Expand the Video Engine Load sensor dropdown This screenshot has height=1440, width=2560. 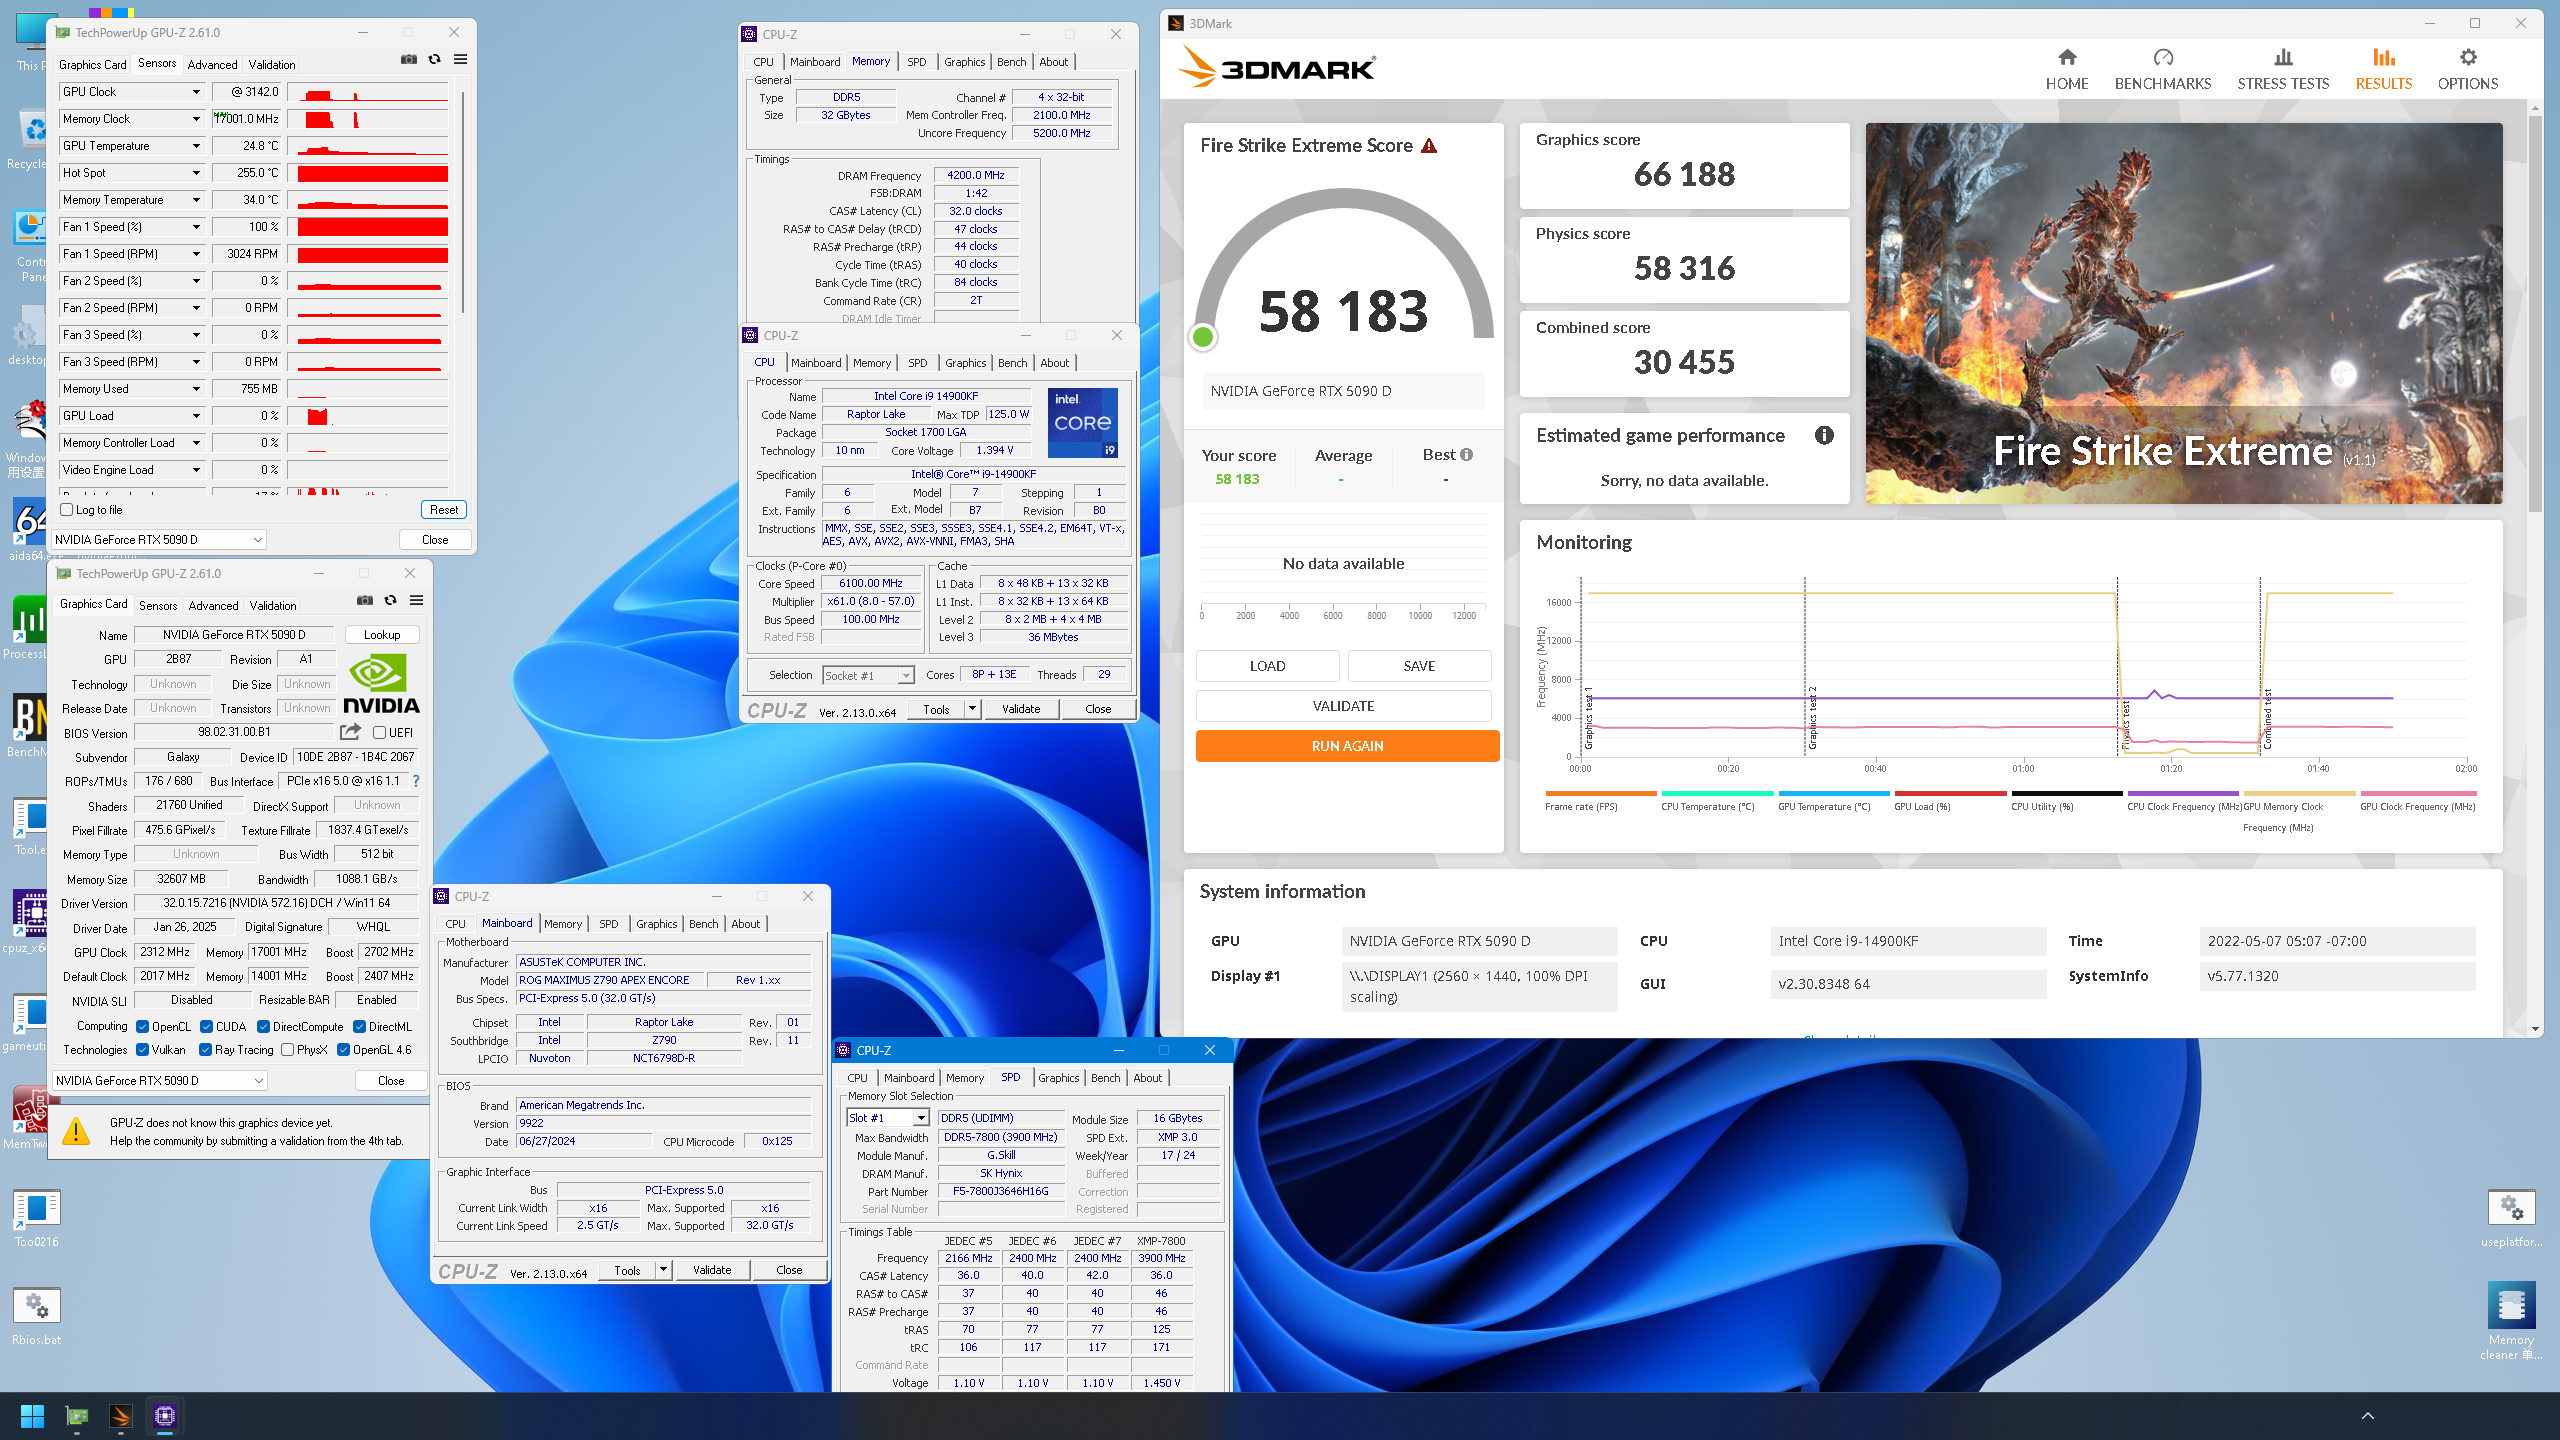click(x=196, y=470)
